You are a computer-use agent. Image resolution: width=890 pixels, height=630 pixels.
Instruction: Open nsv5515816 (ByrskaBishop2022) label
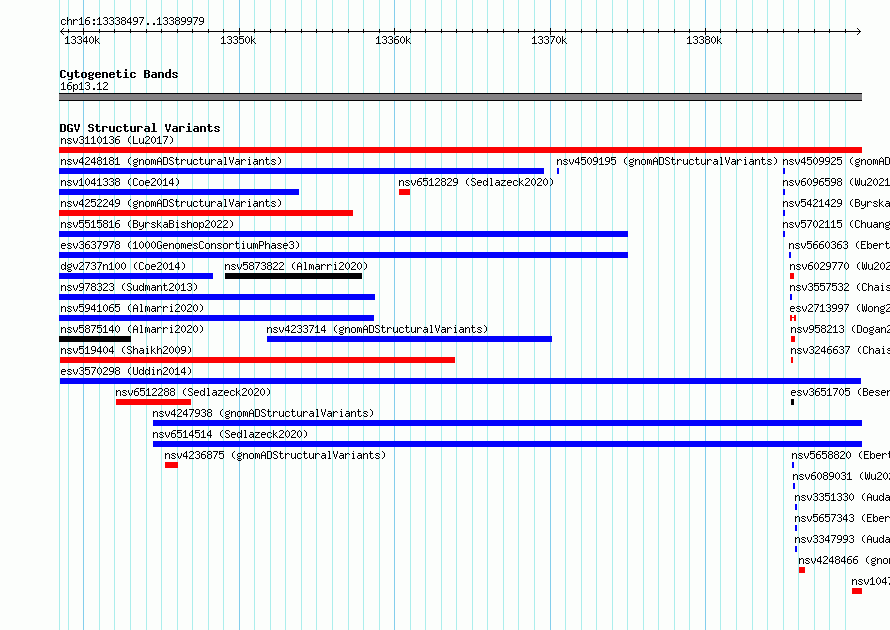pyautogui.click(x=147, y=224)
